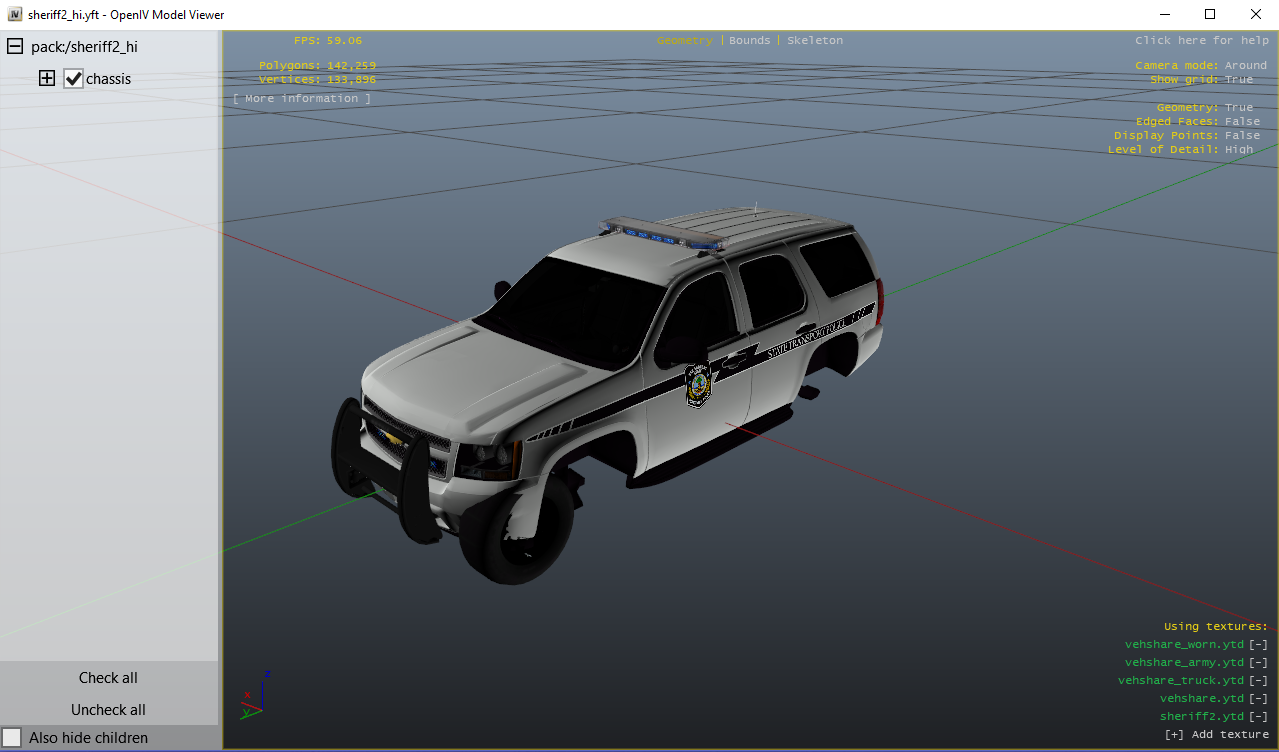Click the Using textures label
The height and width of the screenshot is (752, 1279).
(x=1216, y=627)
